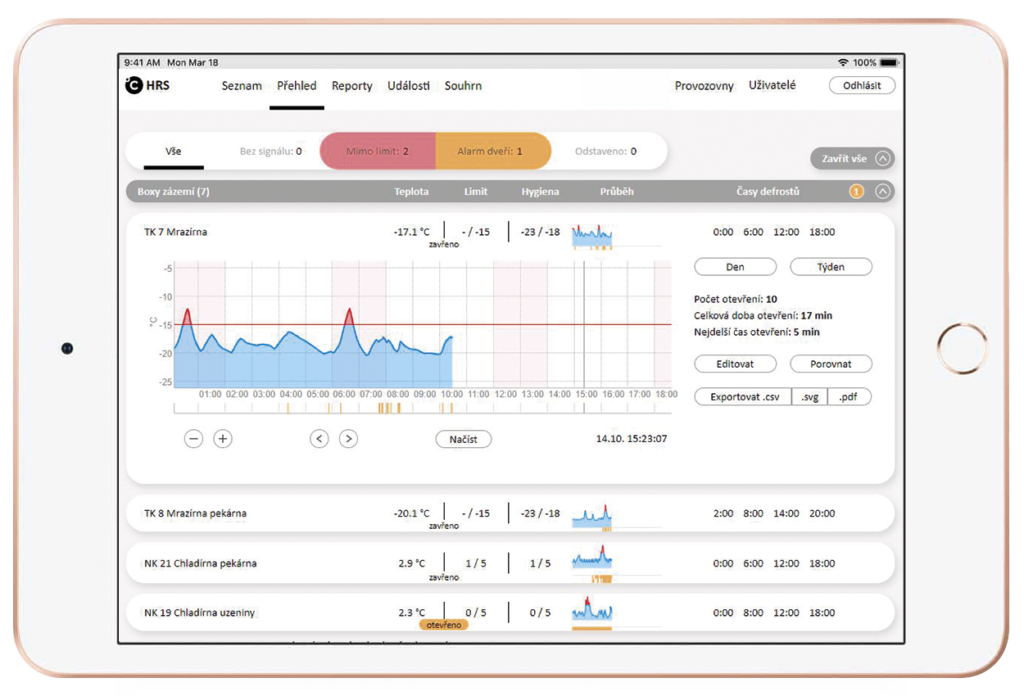Collapse the Boxy zázemí section chevron
Image resolution: width=1024 pixels, height=696 pixels.
point(883,191)
